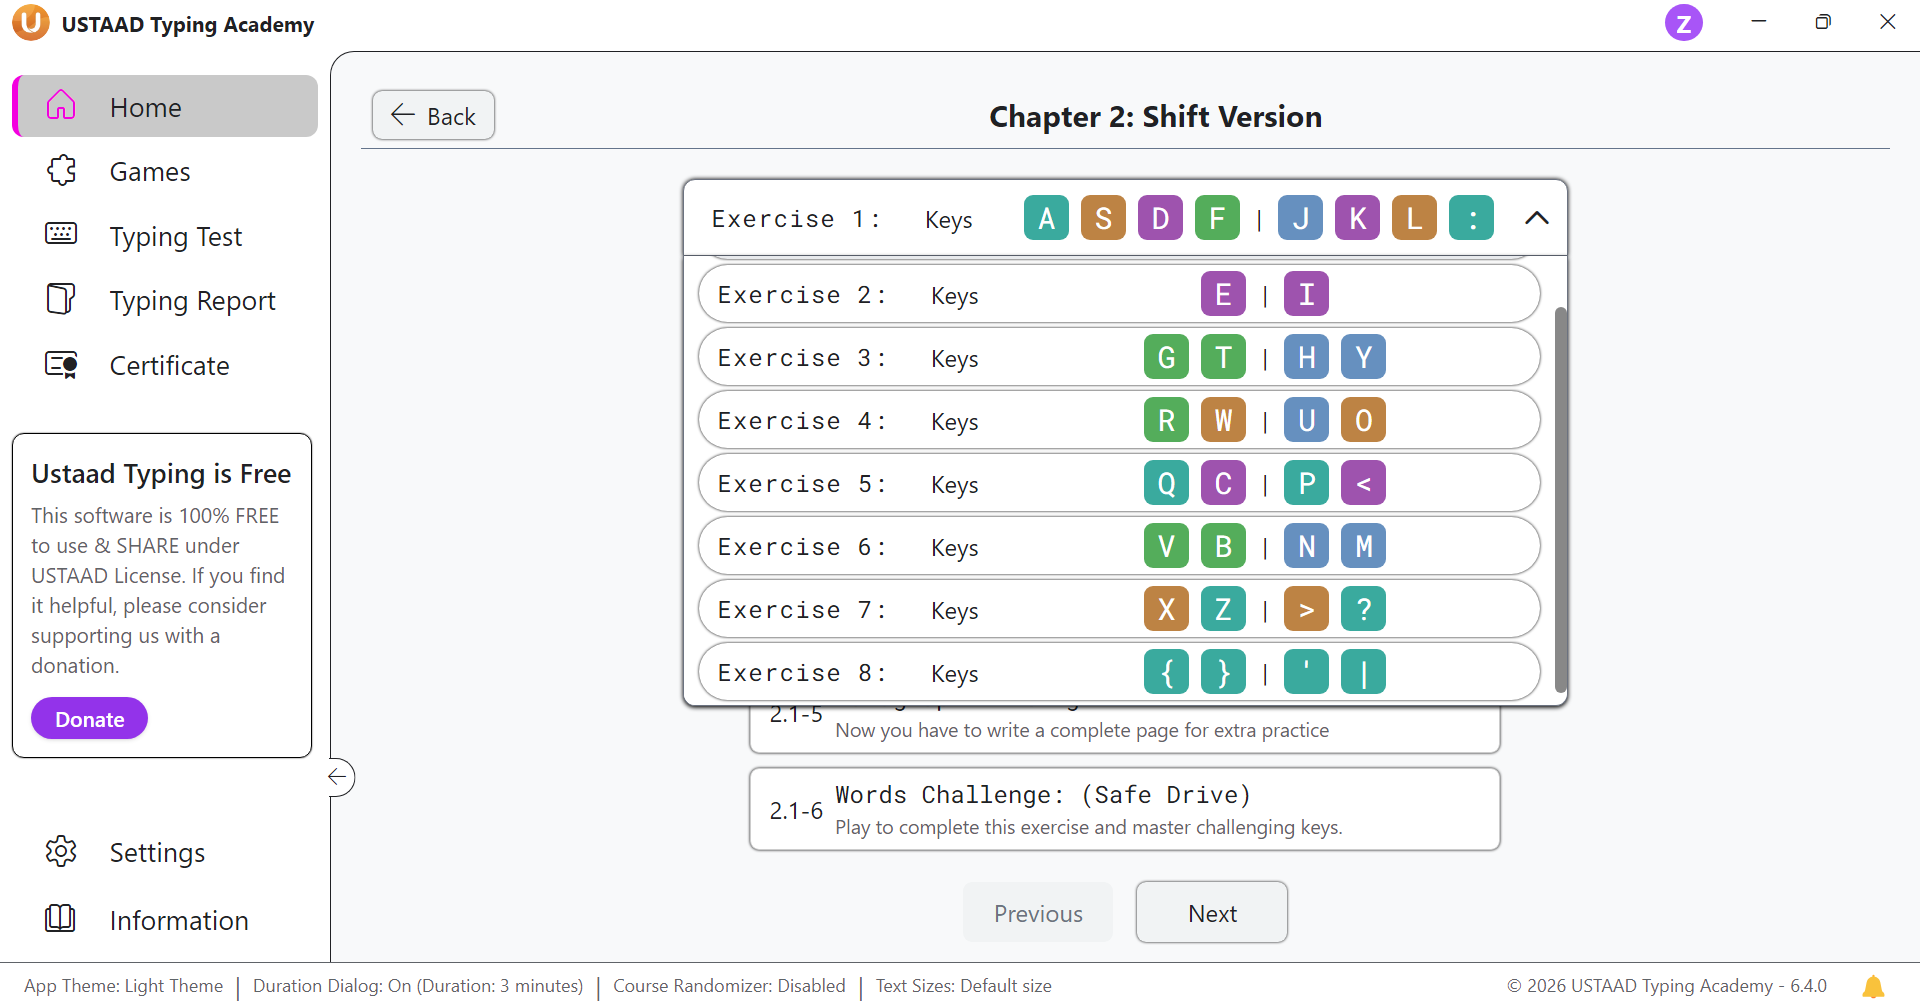Click the Information book icon
The image size is (1920, 1008).
(61, 919)
